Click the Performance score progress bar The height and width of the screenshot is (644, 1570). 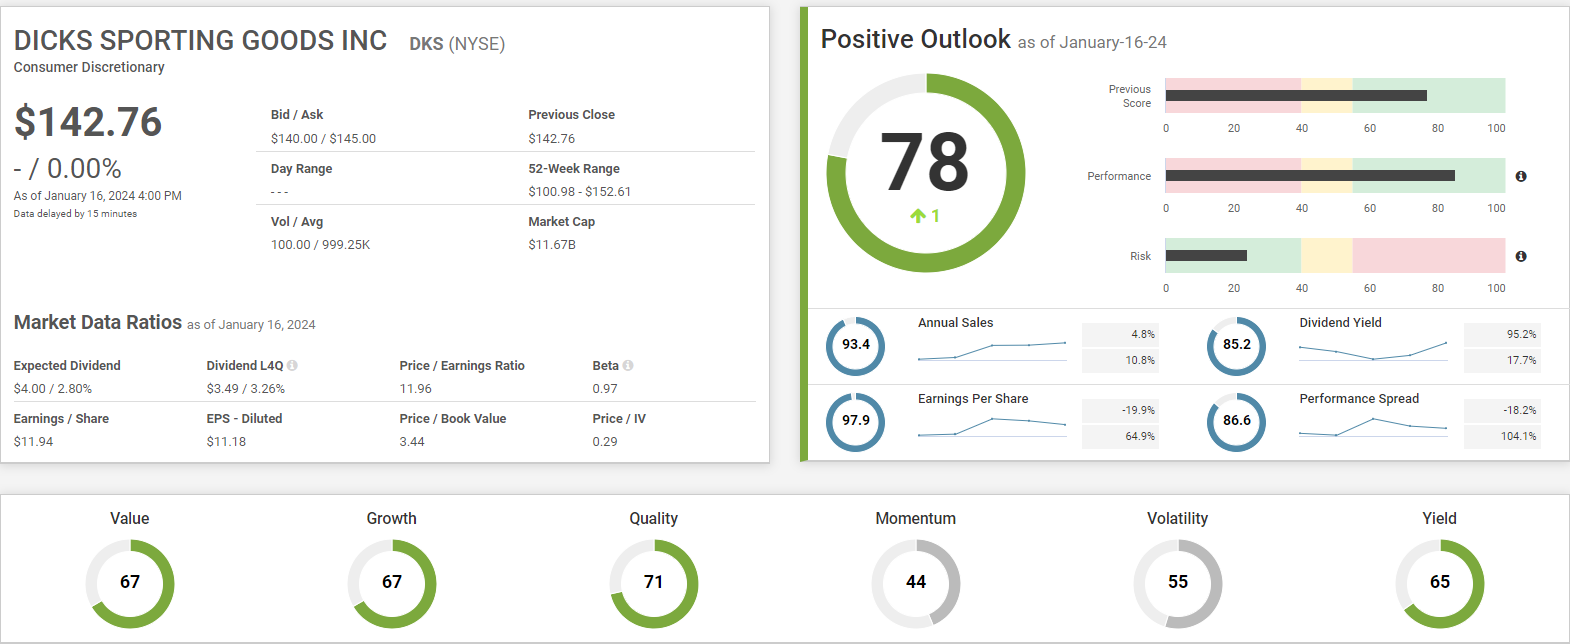[x=1335, y=176]
